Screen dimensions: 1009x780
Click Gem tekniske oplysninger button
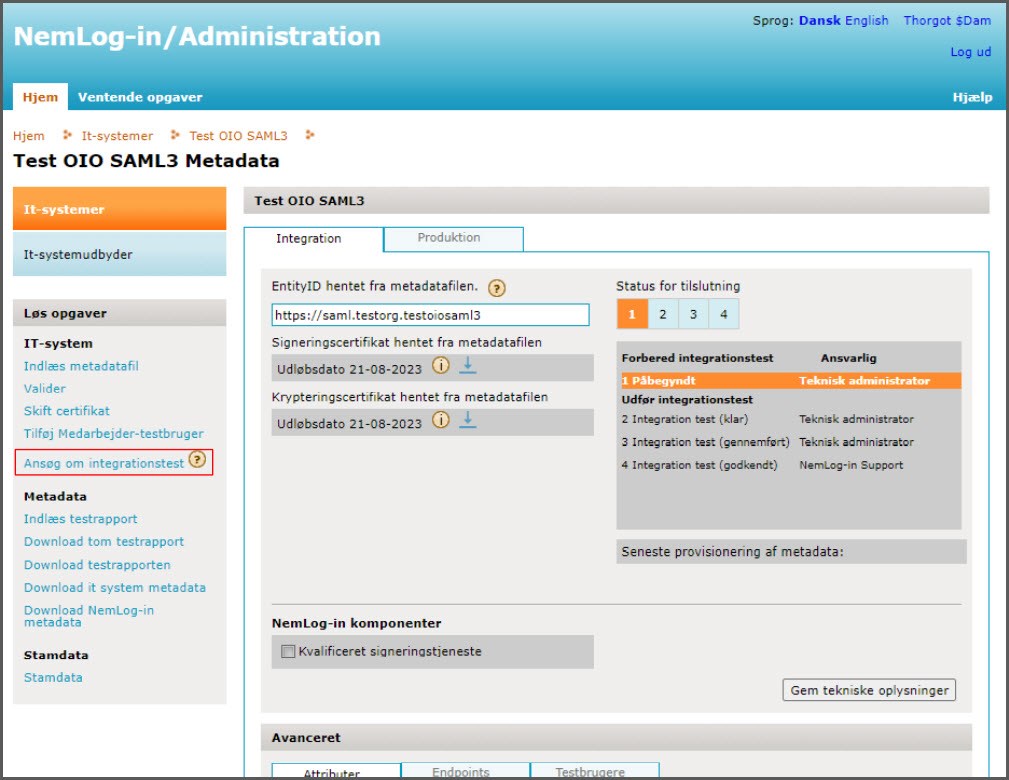(x=869, y=690)
